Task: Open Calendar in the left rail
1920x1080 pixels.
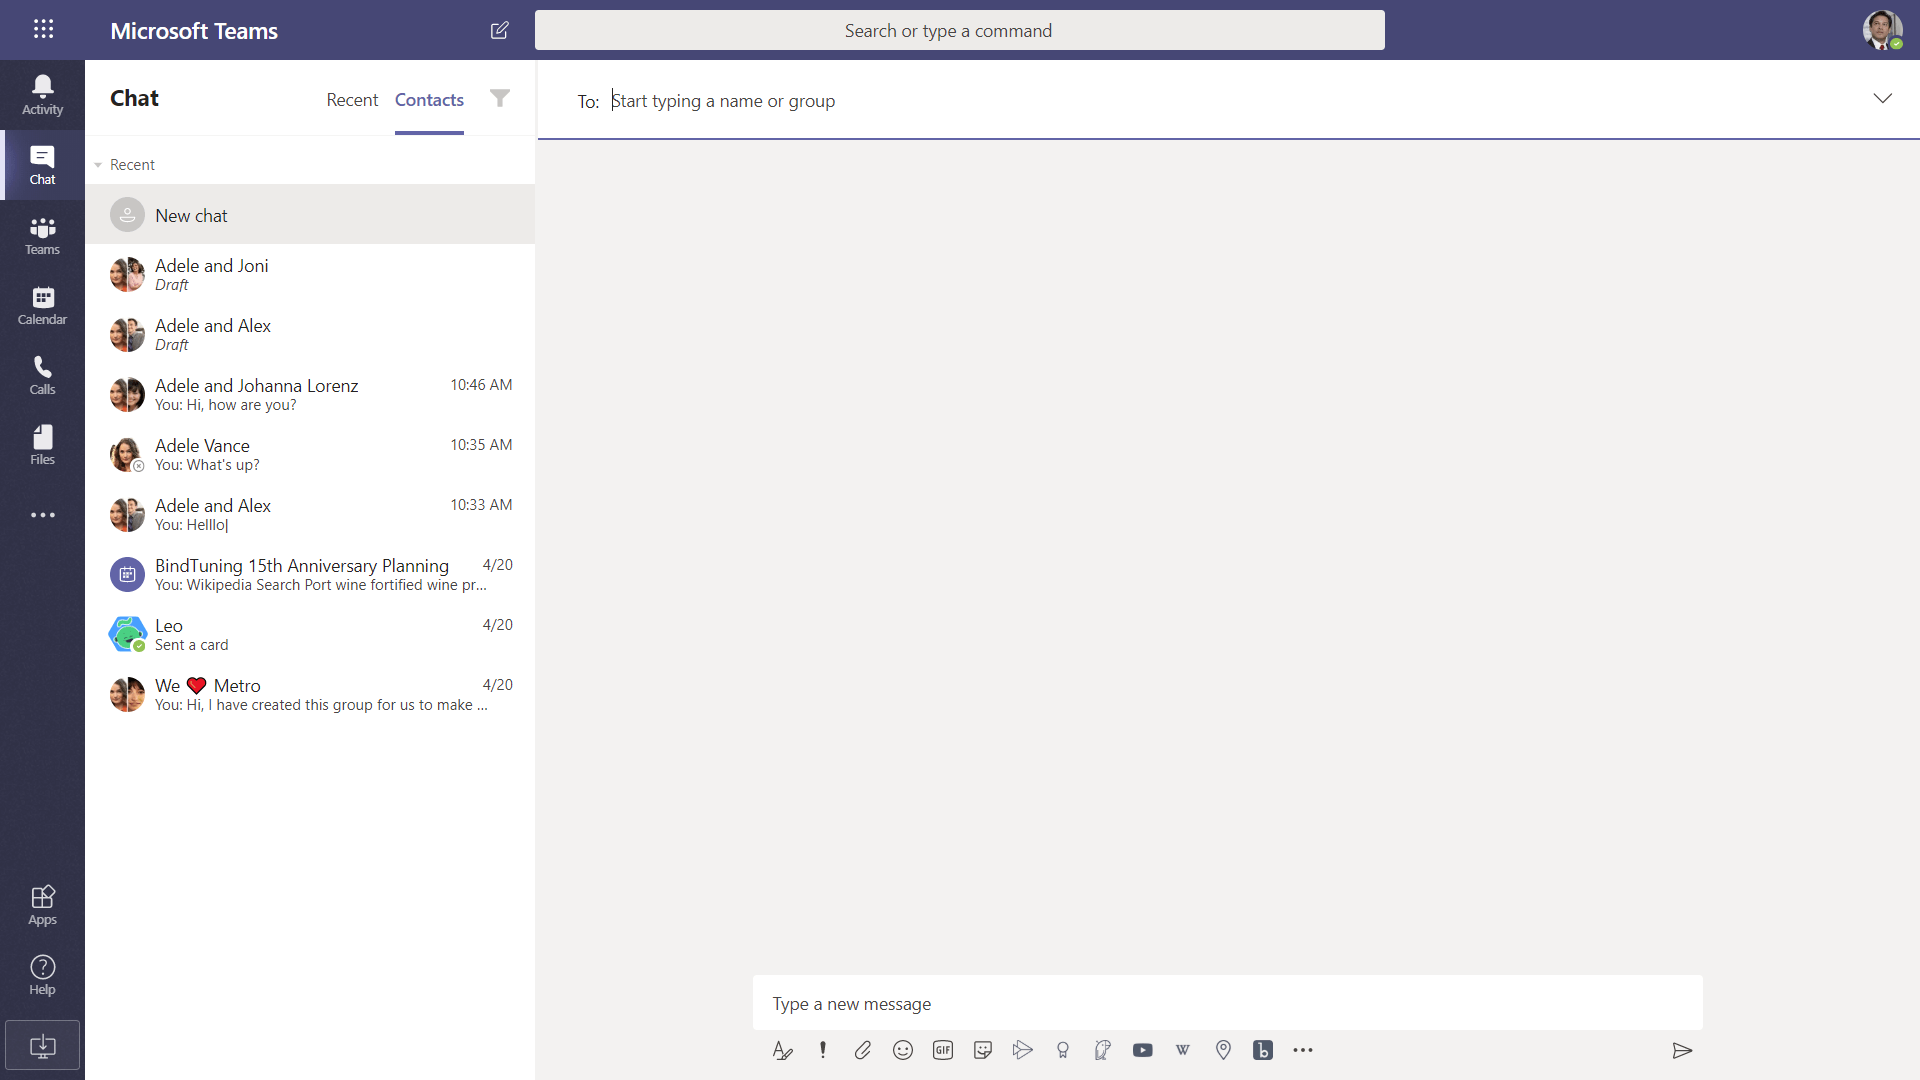Action: click(42, 305)
